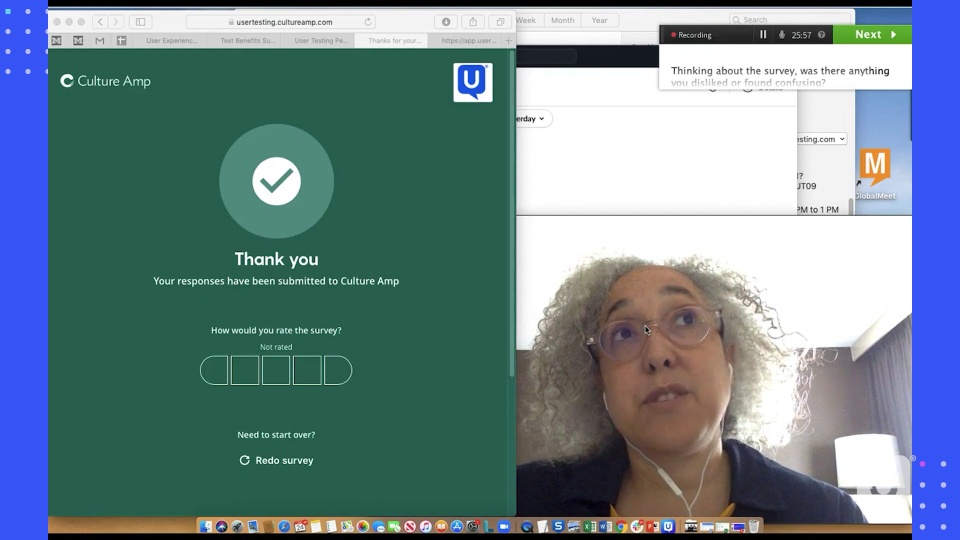Open Chrome in the Dock

coord(621,527)
